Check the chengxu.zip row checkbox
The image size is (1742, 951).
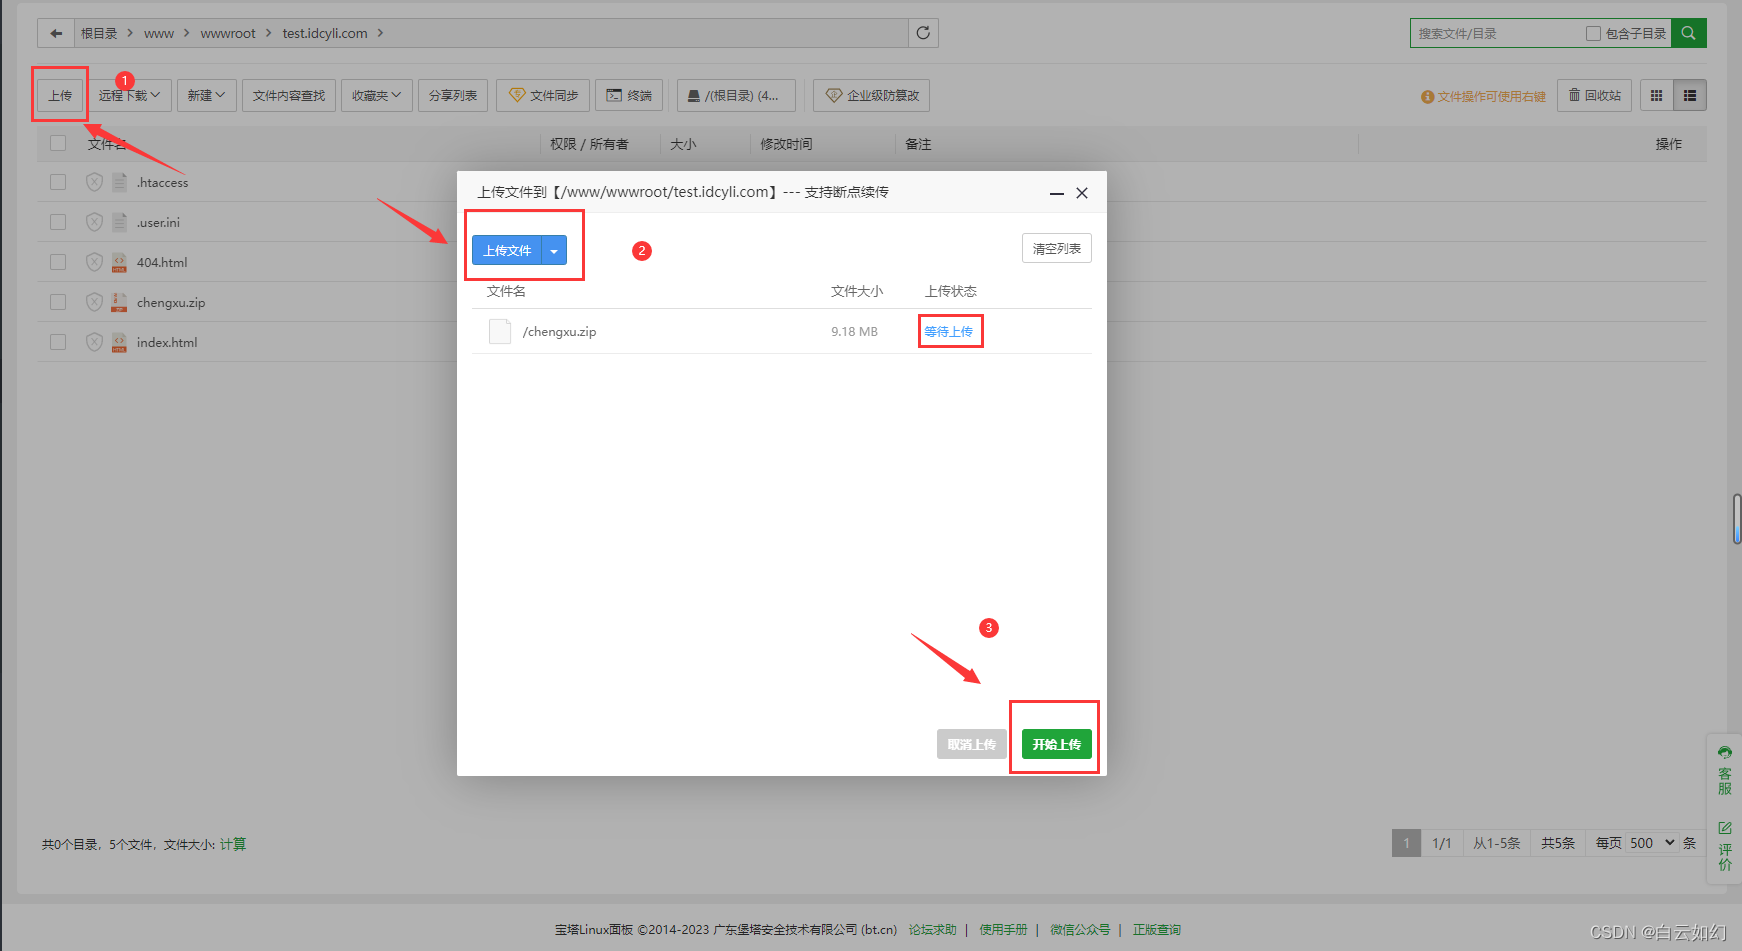coord(58,302)
